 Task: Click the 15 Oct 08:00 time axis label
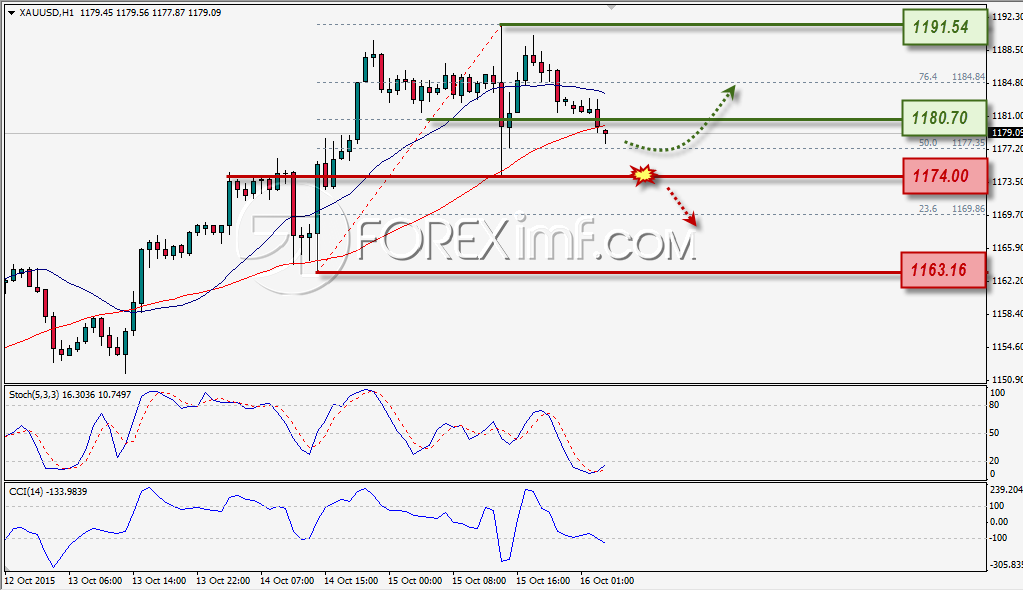point(478,581)
